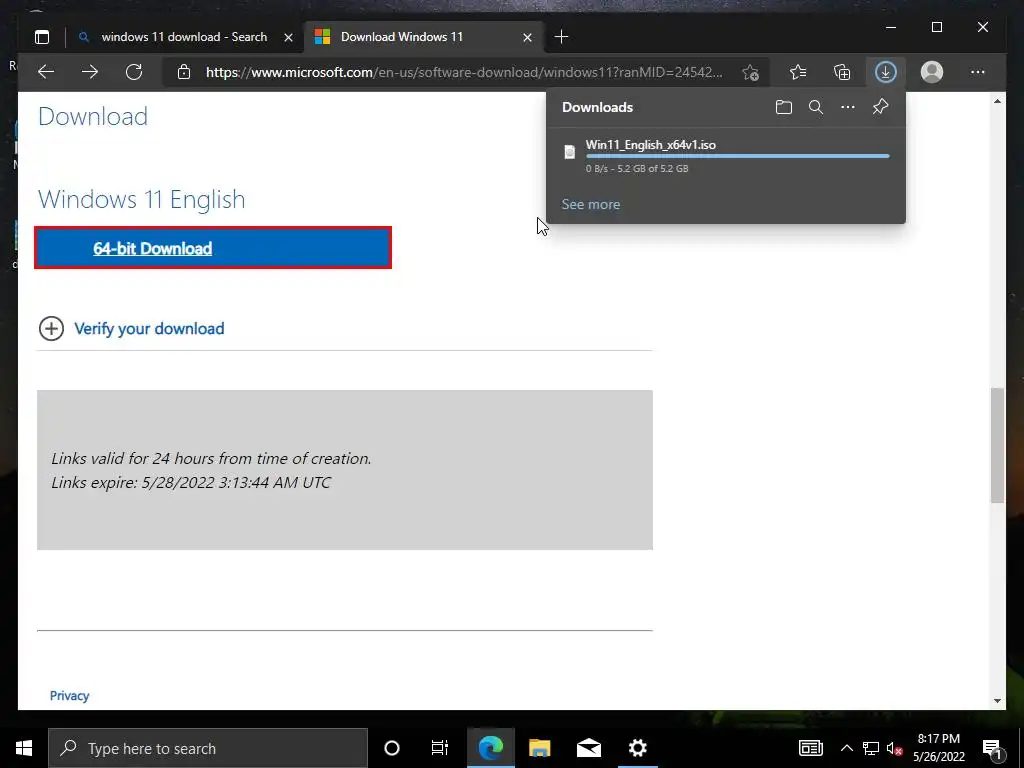This screenshot has height=768, width=1024.
Task: Open volume muted tray icon
Action: click(x=895, y=748)
